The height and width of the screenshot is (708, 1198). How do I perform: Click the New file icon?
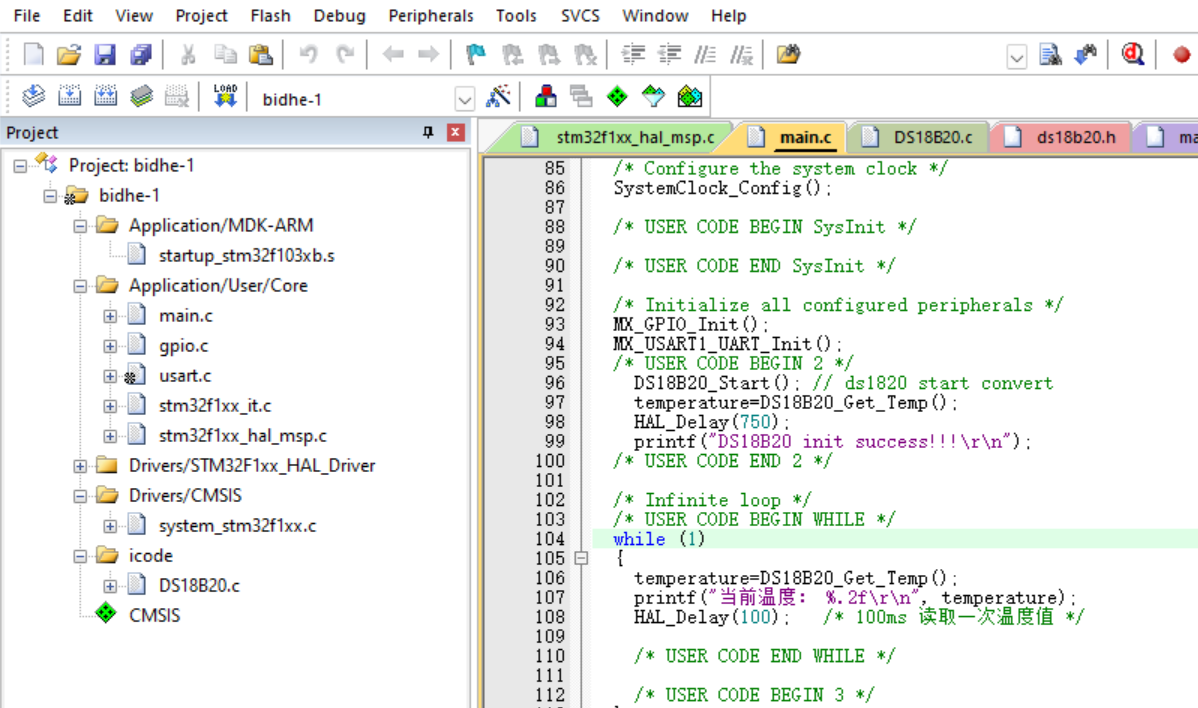click(33, 55)
